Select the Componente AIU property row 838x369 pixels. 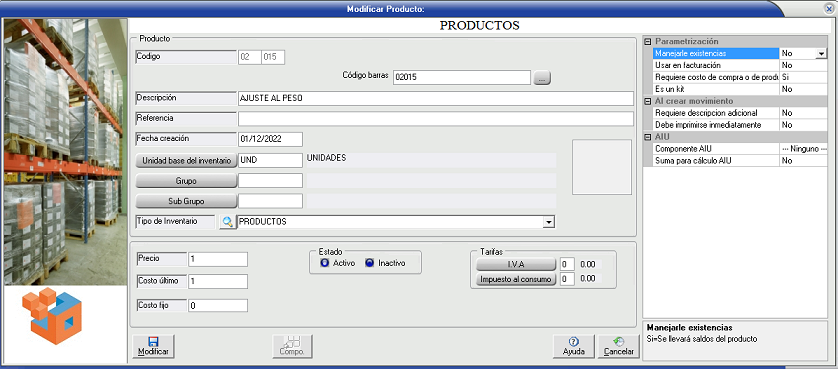click(740, 149)
